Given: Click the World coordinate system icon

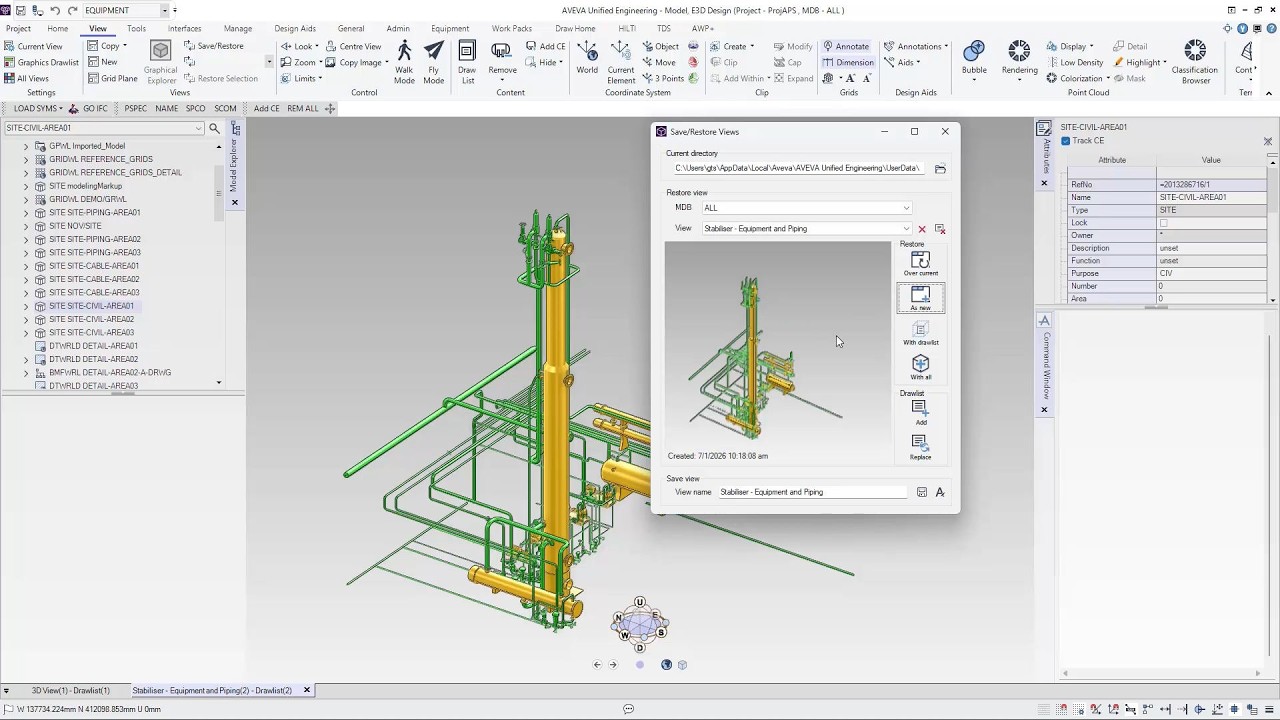Looking at the screenshot, I should pyautogui.click(x=587, y=58).
